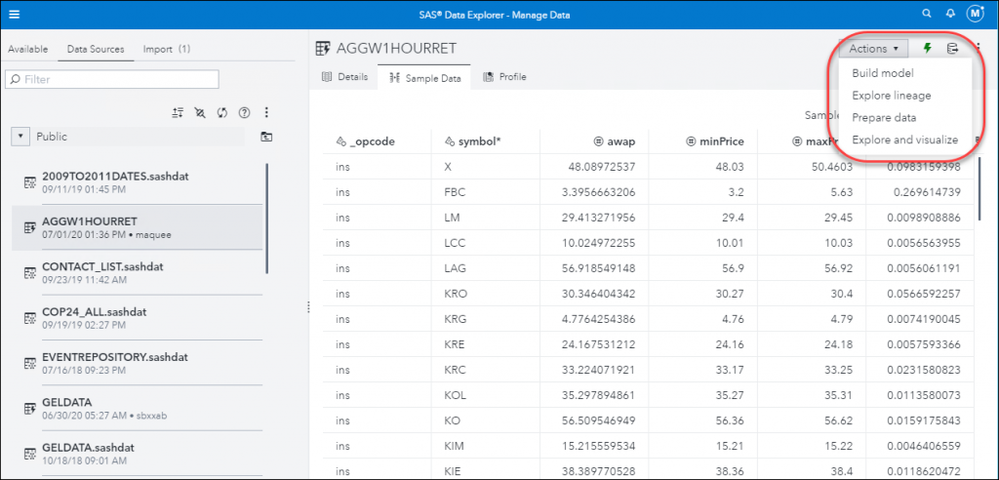This screenshot has width=999, height=480.
Task: Click the numeric icon in the awap header
Action: click(x=598, y=142)
